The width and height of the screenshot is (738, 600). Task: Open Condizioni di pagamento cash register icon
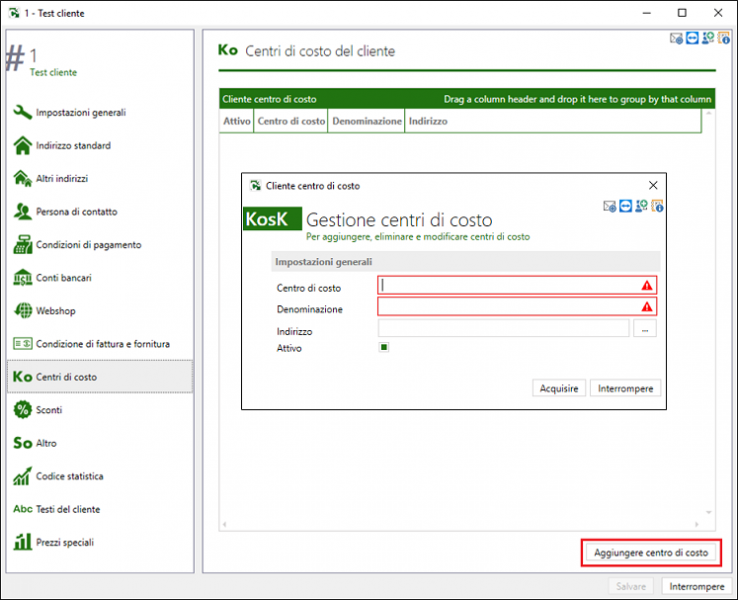point(23,244)
